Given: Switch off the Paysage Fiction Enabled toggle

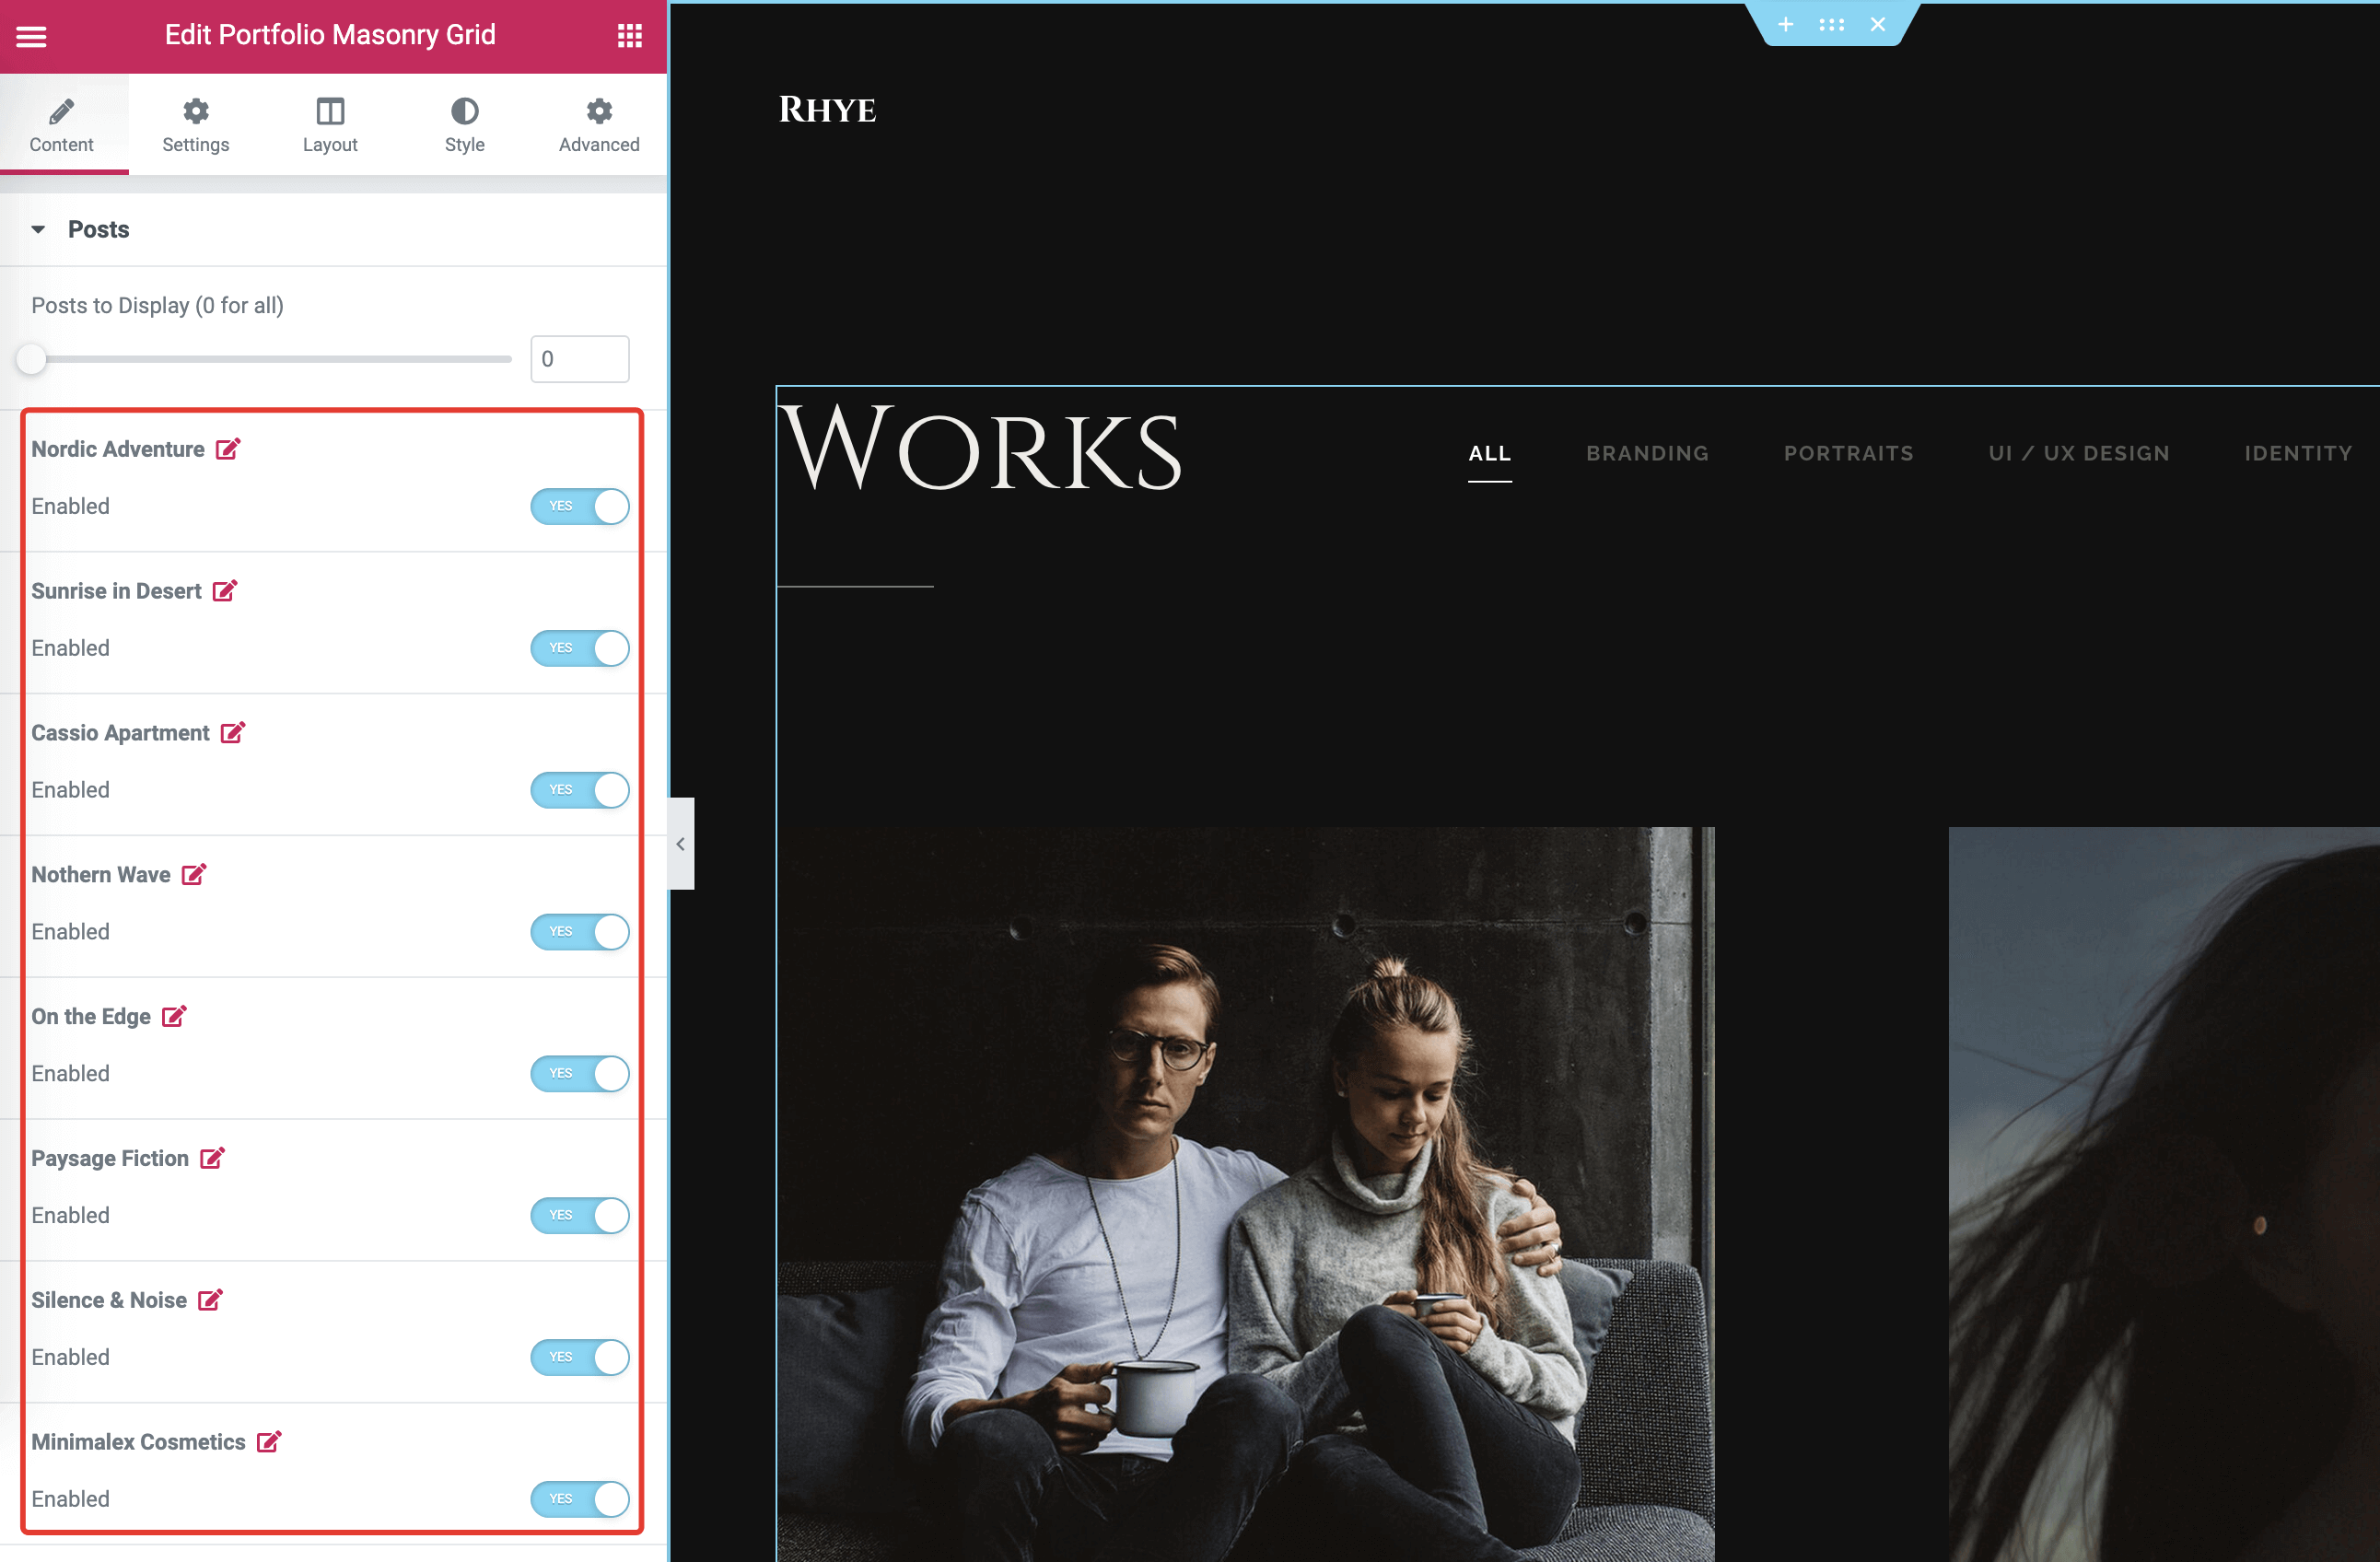Looking at the screenshot, I should [580, 1215].
